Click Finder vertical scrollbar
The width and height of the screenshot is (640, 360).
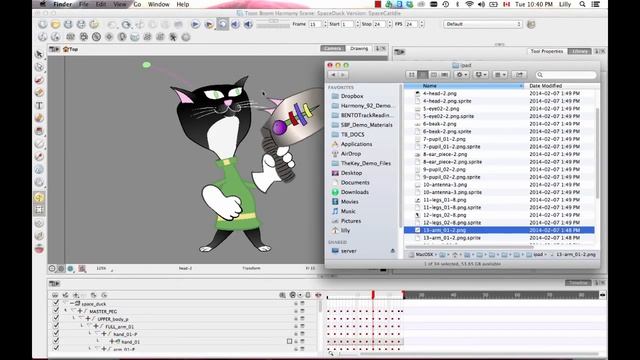click(x=597, y=153)
